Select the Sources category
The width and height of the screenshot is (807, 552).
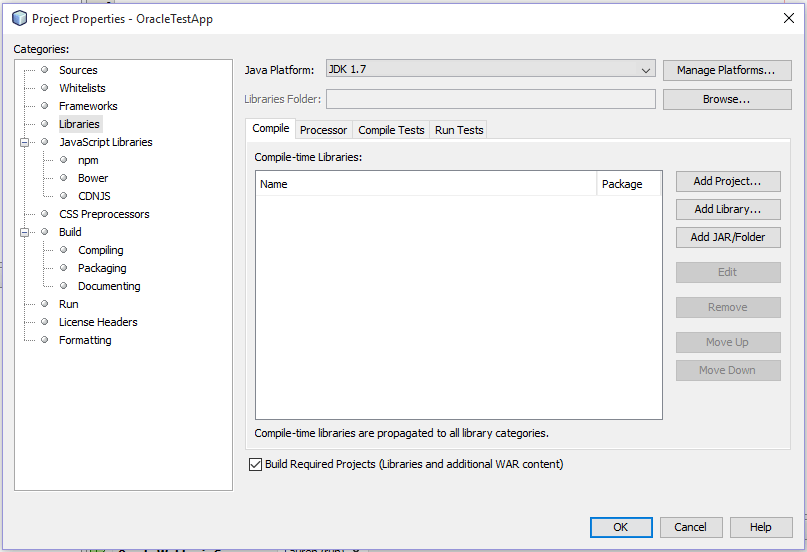(x=78, y=70)
